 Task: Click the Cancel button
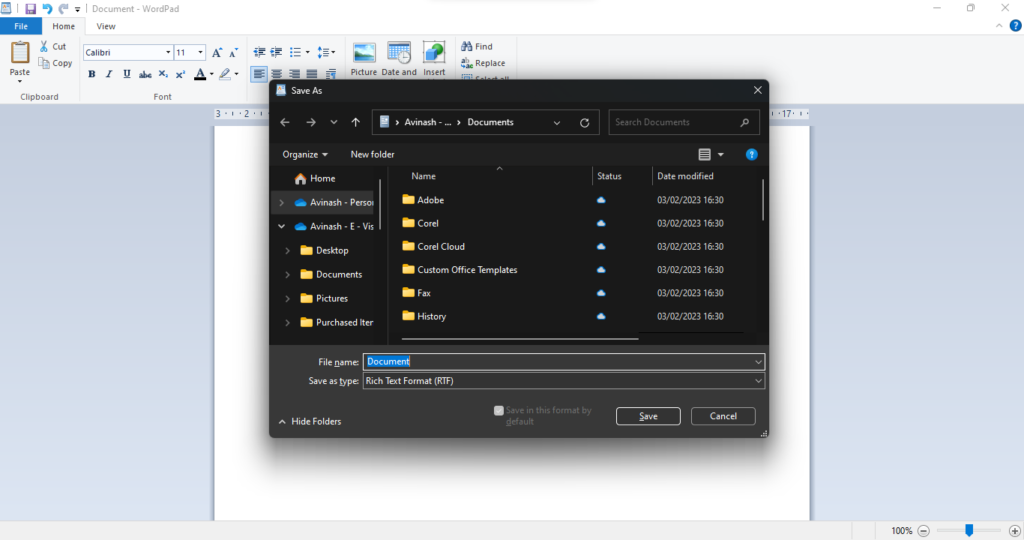tap(723, 416)
